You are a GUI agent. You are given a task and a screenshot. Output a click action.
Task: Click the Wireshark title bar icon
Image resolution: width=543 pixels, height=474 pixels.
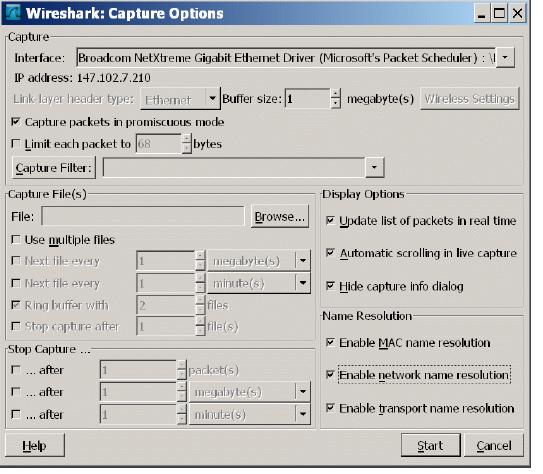(13, 13)
